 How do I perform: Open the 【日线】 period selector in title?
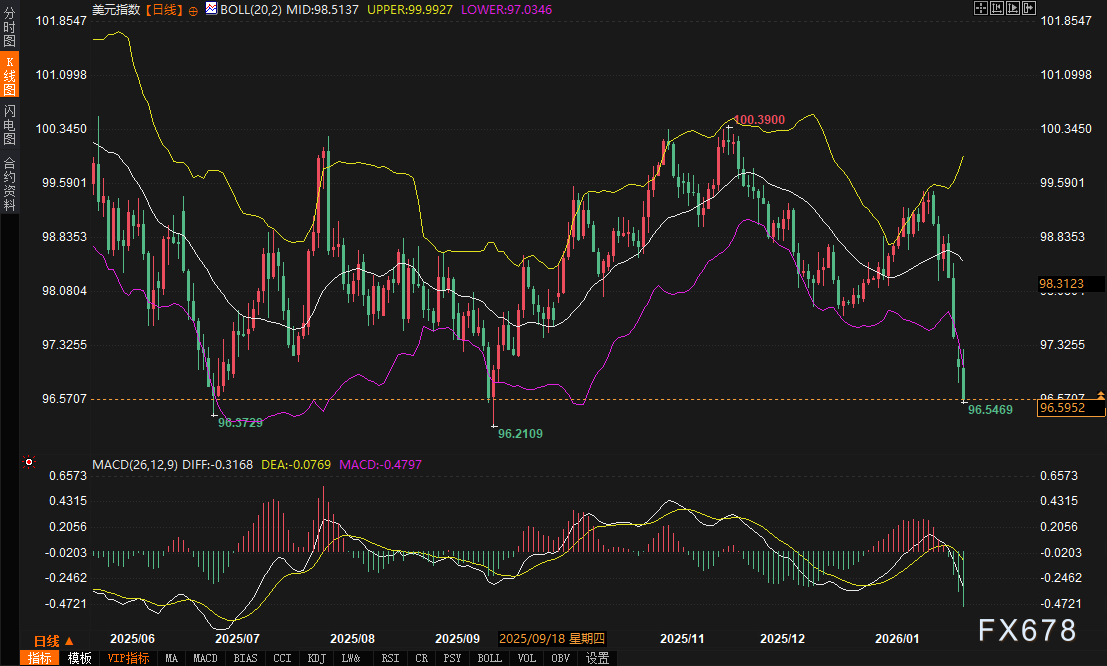pyautogui.click(x=164, y=9)
